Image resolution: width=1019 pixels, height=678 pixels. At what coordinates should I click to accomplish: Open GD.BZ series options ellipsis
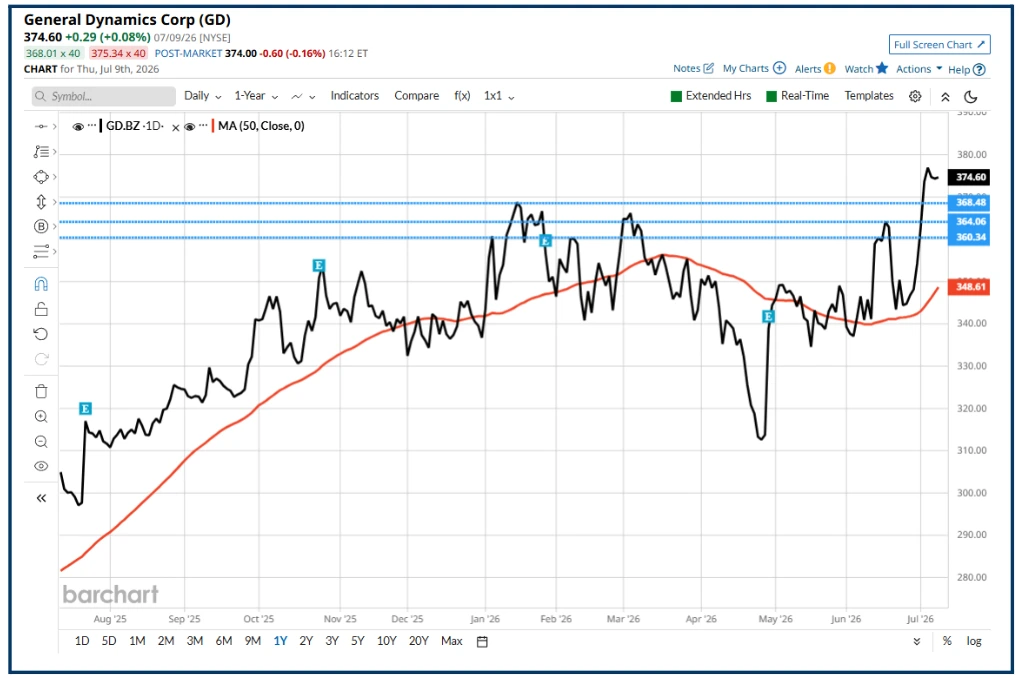click(x=92, y=125)
